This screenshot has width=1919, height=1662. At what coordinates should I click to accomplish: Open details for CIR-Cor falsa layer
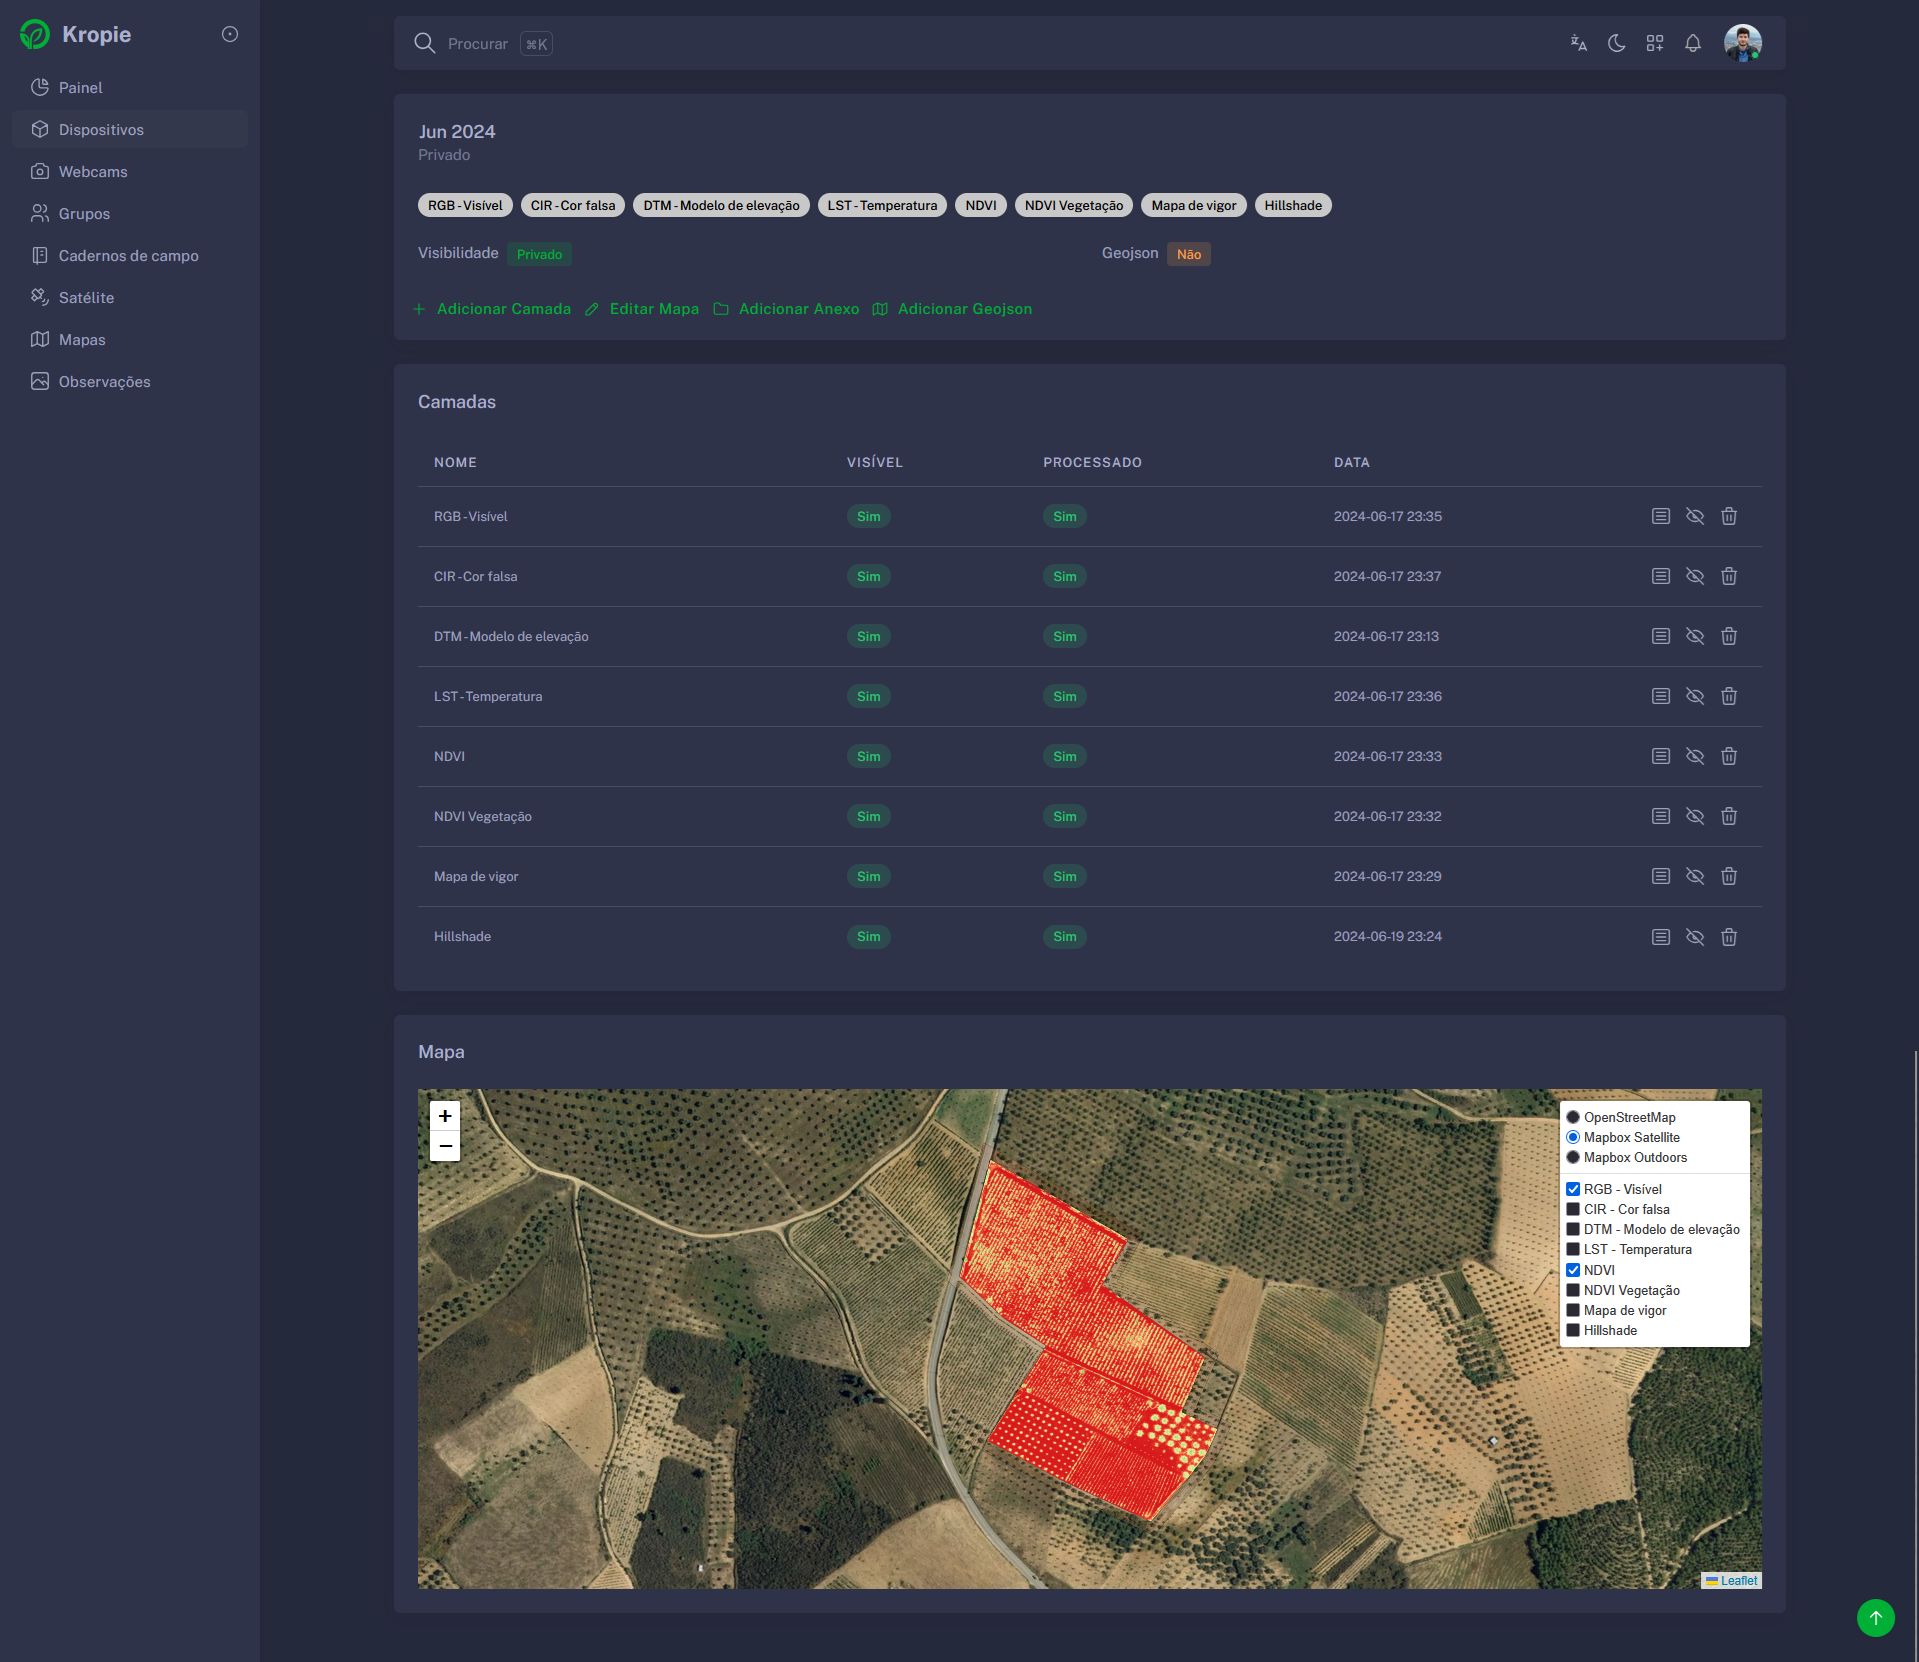[x=1660, y=576]
